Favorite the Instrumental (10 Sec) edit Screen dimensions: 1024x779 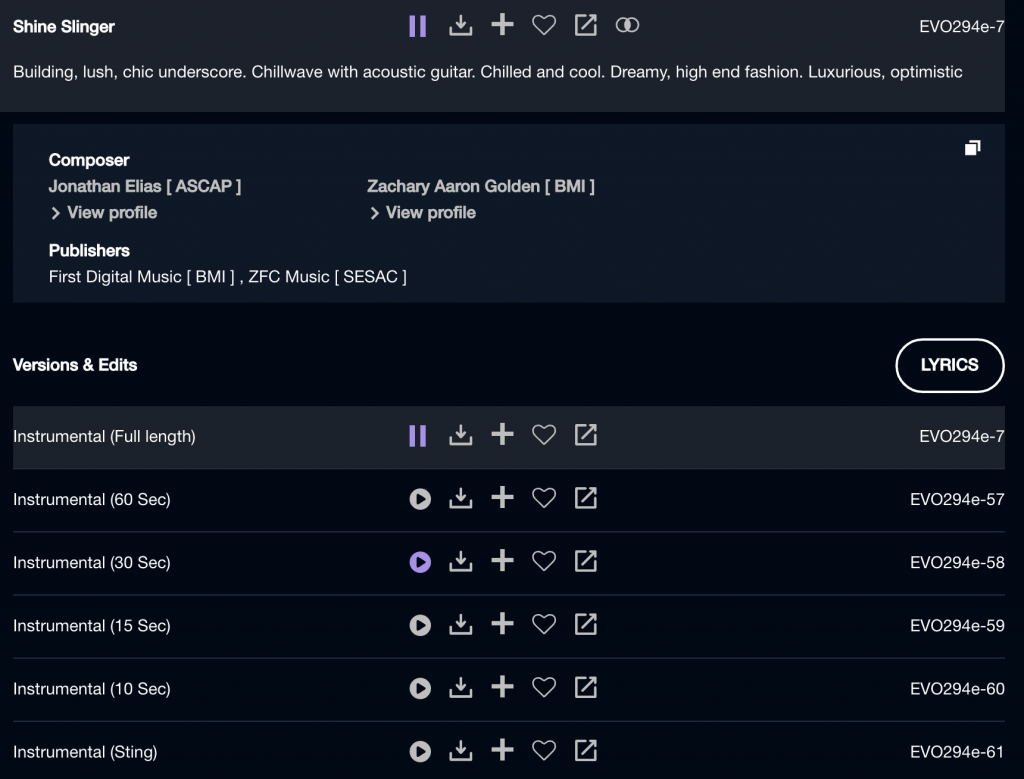pos(543,688)
